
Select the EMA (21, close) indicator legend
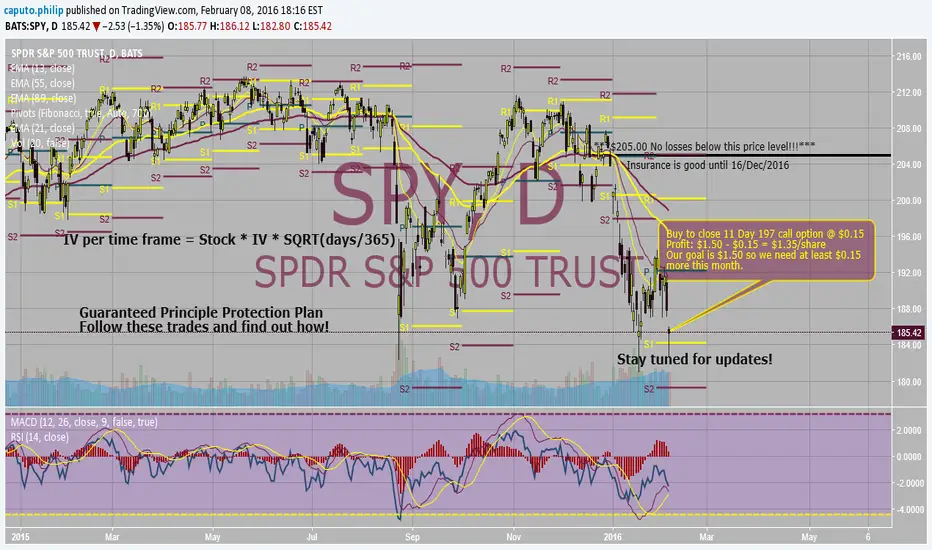pyautogui.click(x=43, y=128)
